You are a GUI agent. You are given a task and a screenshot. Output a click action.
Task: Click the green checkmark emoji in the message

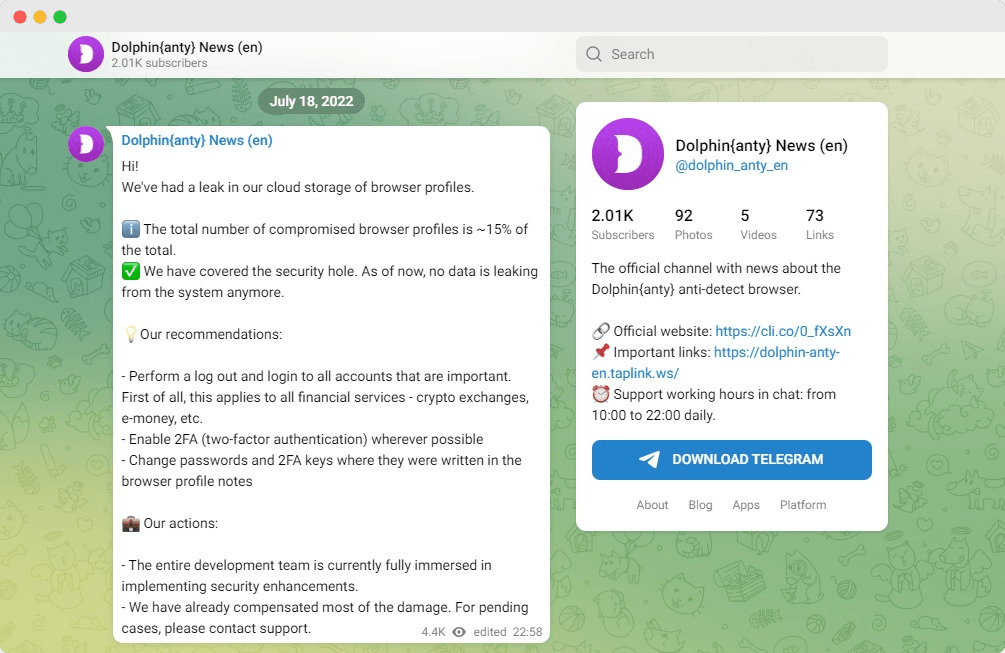pyautogui.click(x=131, y=271)
